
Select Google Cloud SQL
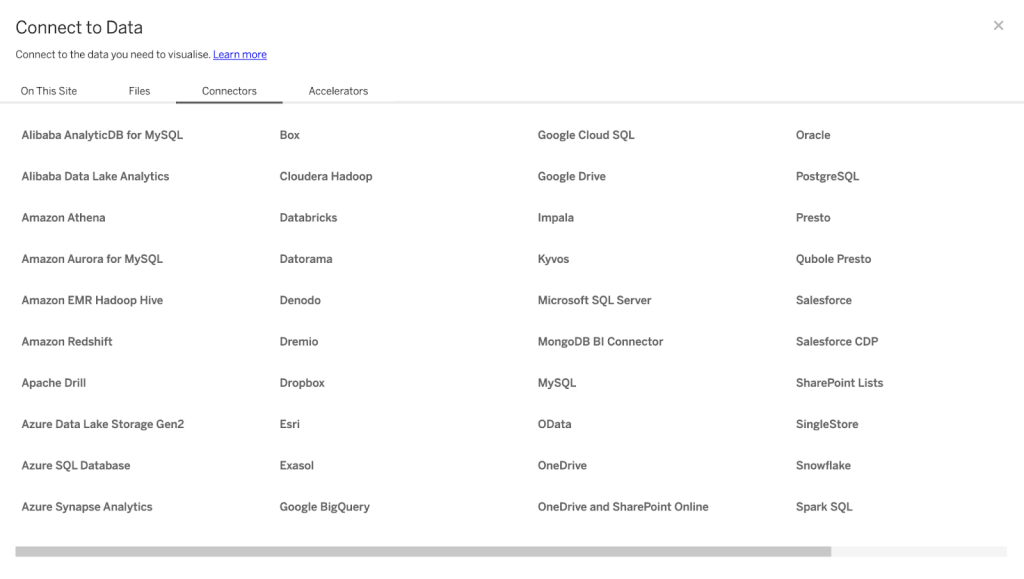click(586, 135)
